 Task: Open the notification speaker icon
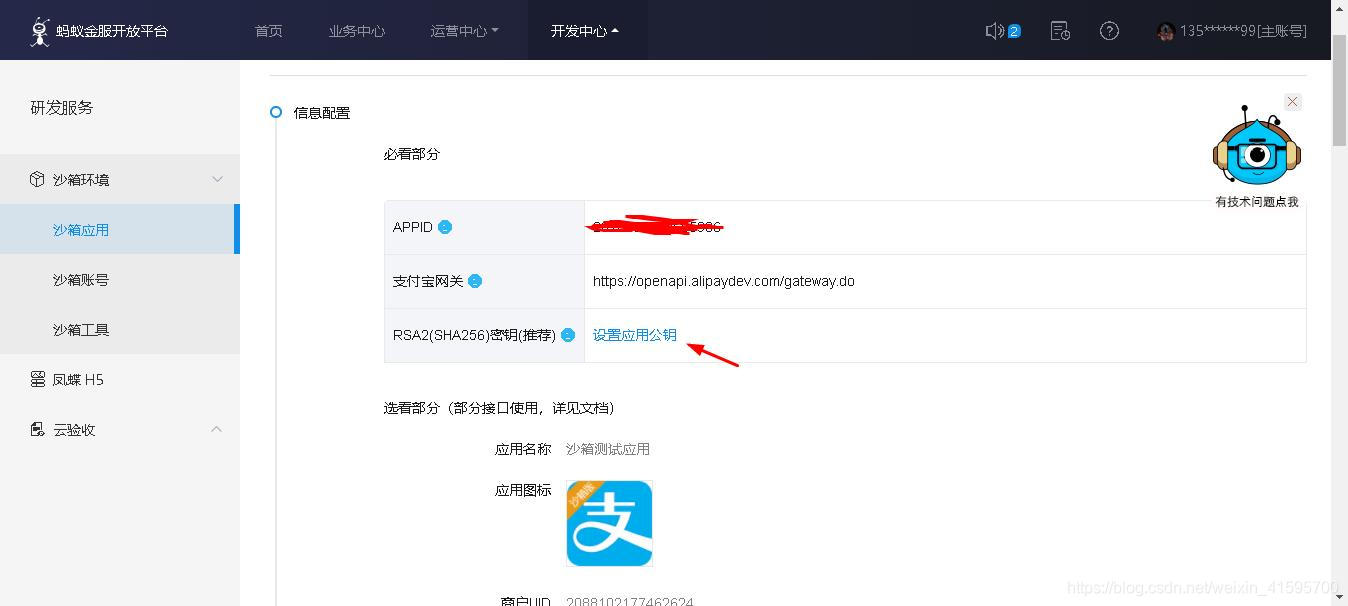(994, 31)
